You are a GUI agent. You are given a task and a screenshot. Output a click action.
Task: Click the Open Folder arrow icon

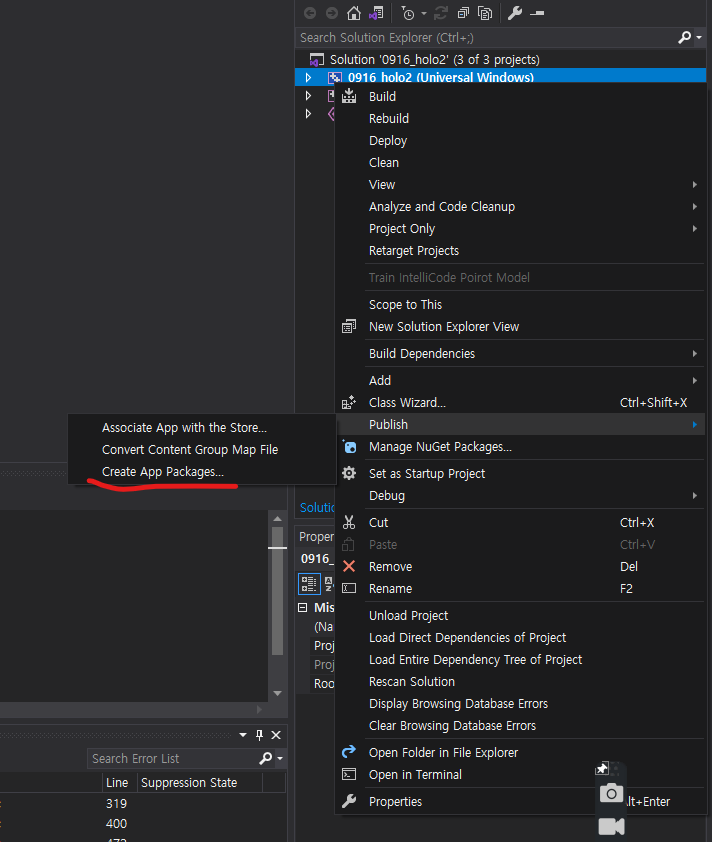(349, 752)
